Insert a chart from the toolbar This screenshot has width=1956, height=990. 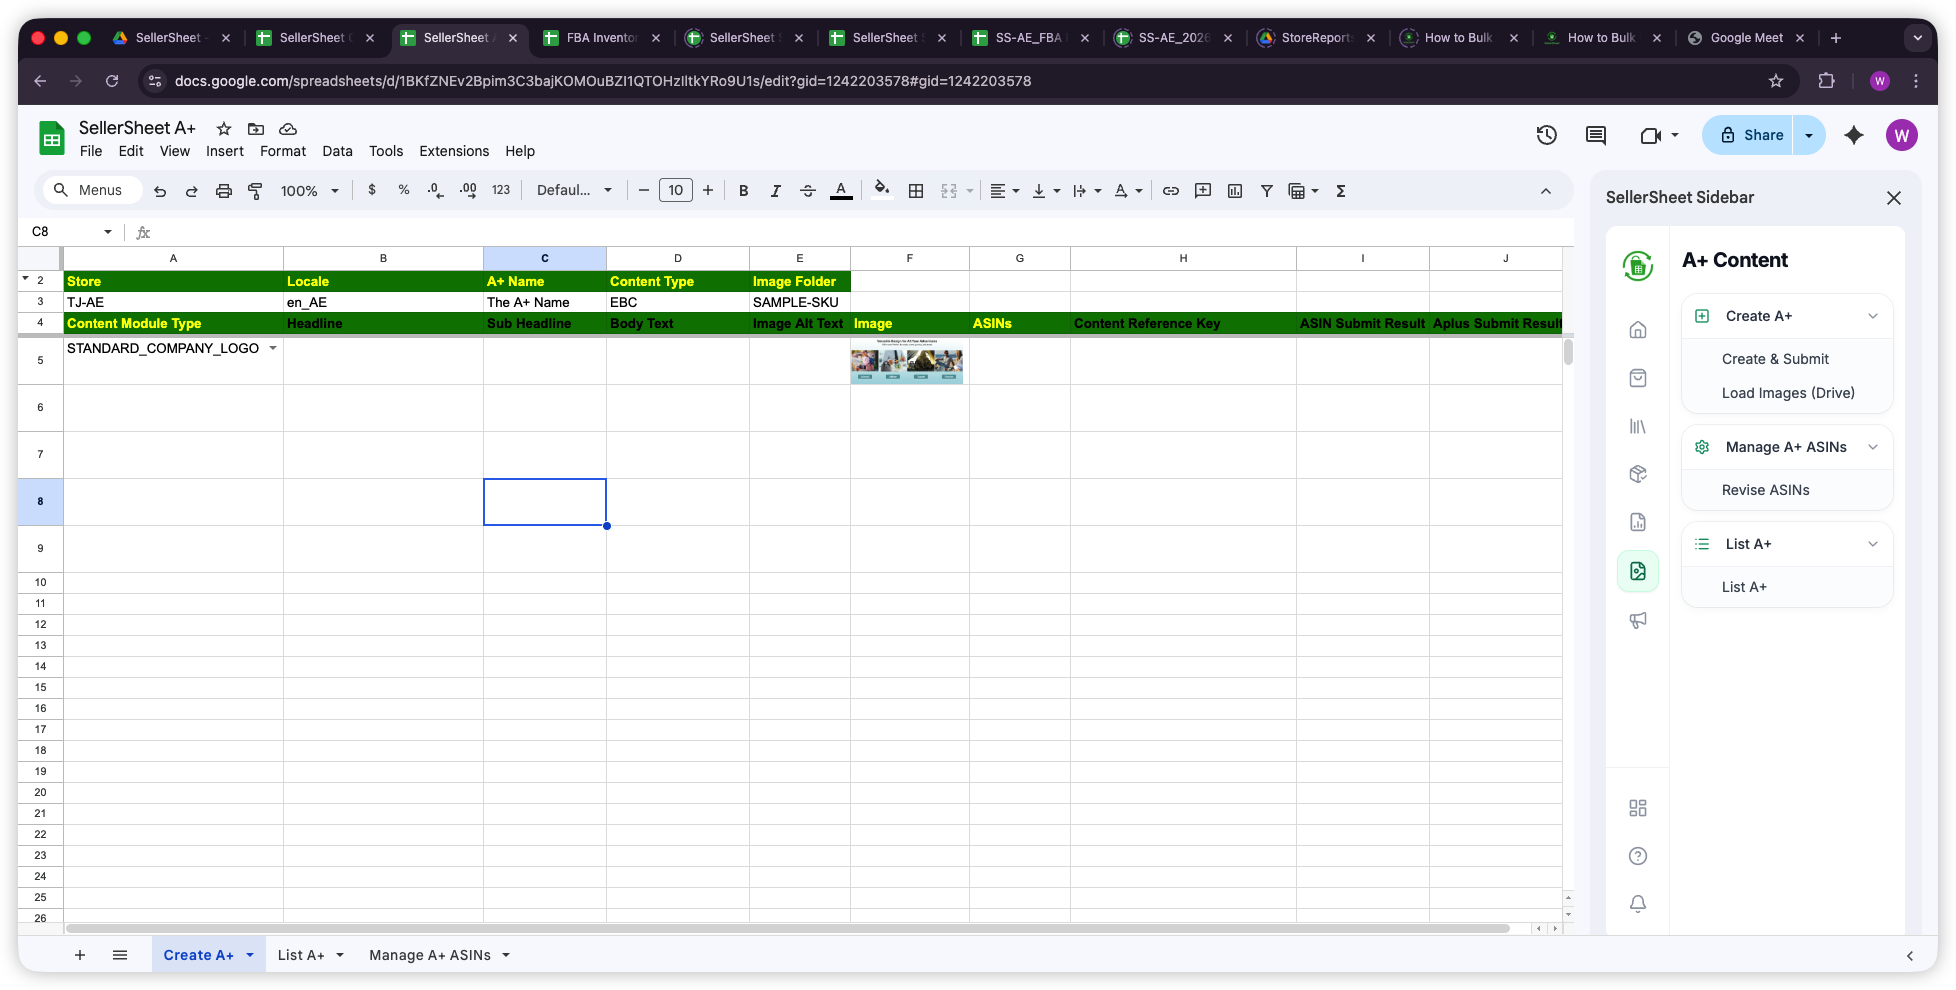click(x=1236, y=190)
